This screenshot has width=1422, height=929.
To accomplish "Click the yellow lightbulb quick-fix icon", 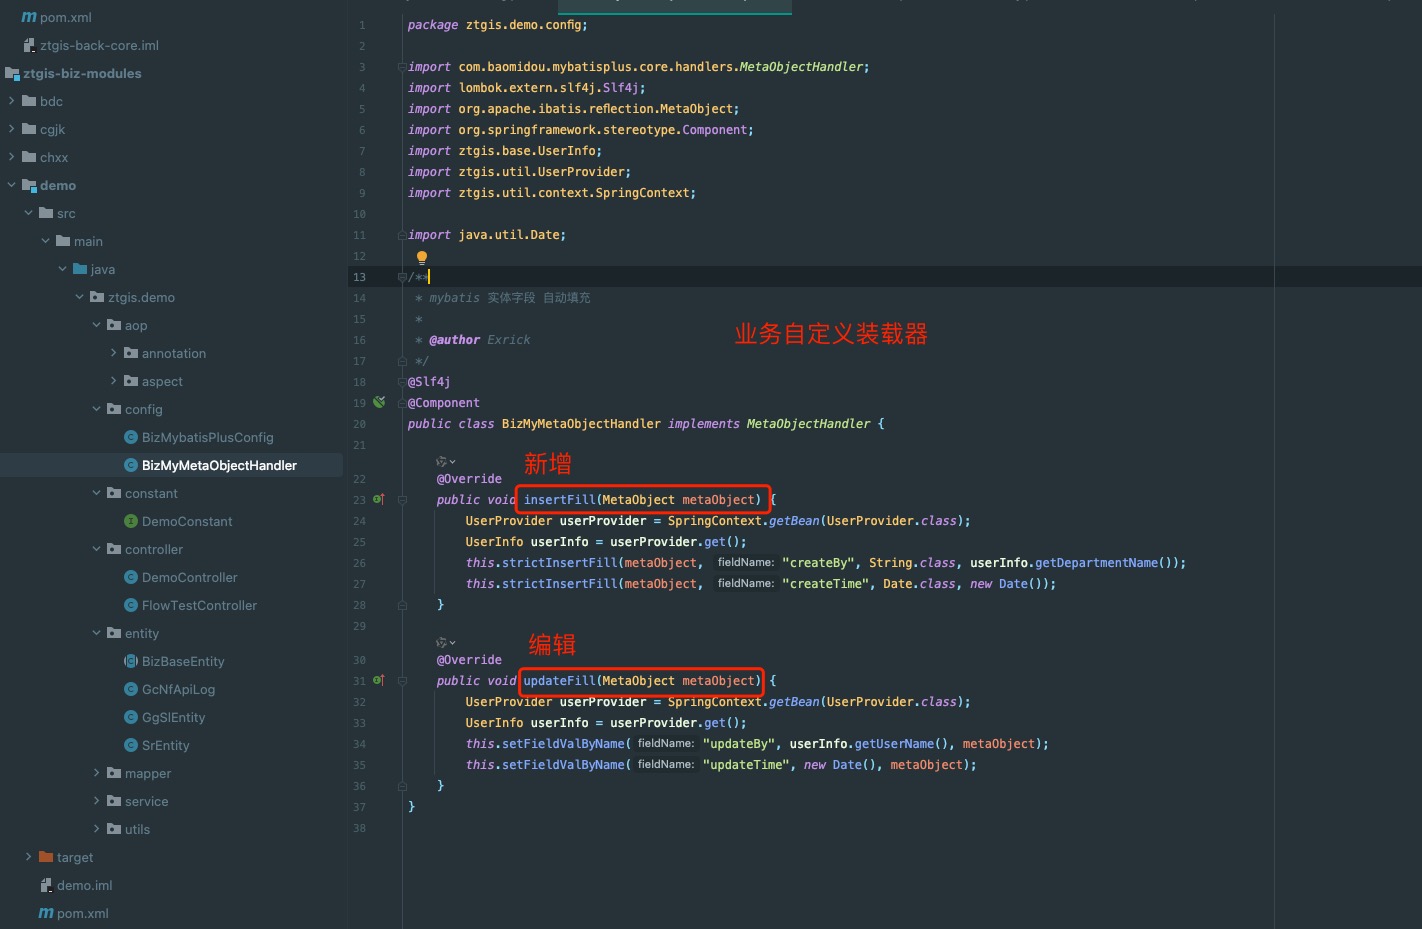I will click(x=421, y=257).
